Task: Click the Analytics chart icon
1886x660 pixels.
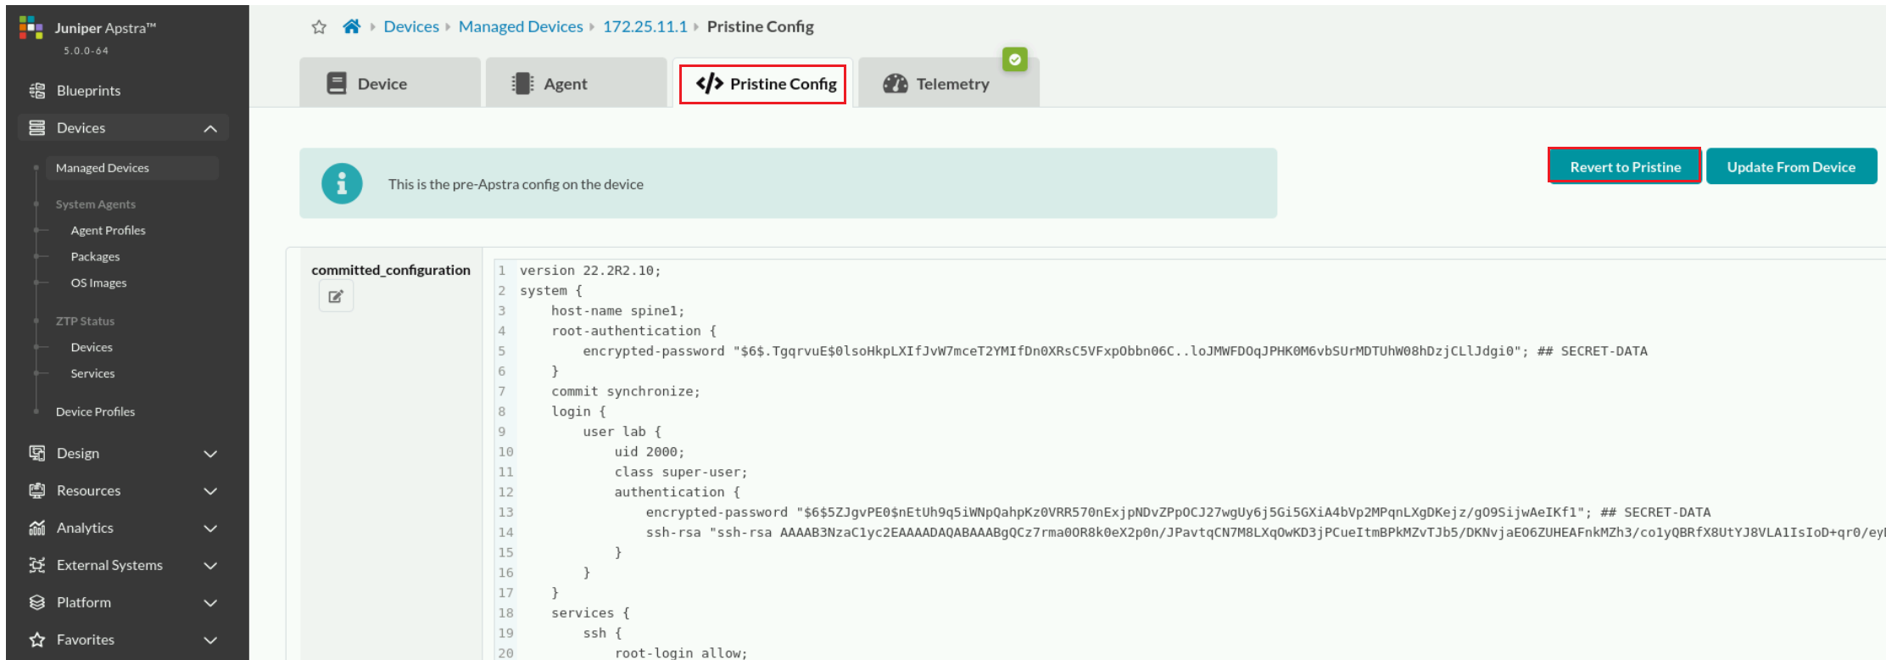Action: (37, 528)
